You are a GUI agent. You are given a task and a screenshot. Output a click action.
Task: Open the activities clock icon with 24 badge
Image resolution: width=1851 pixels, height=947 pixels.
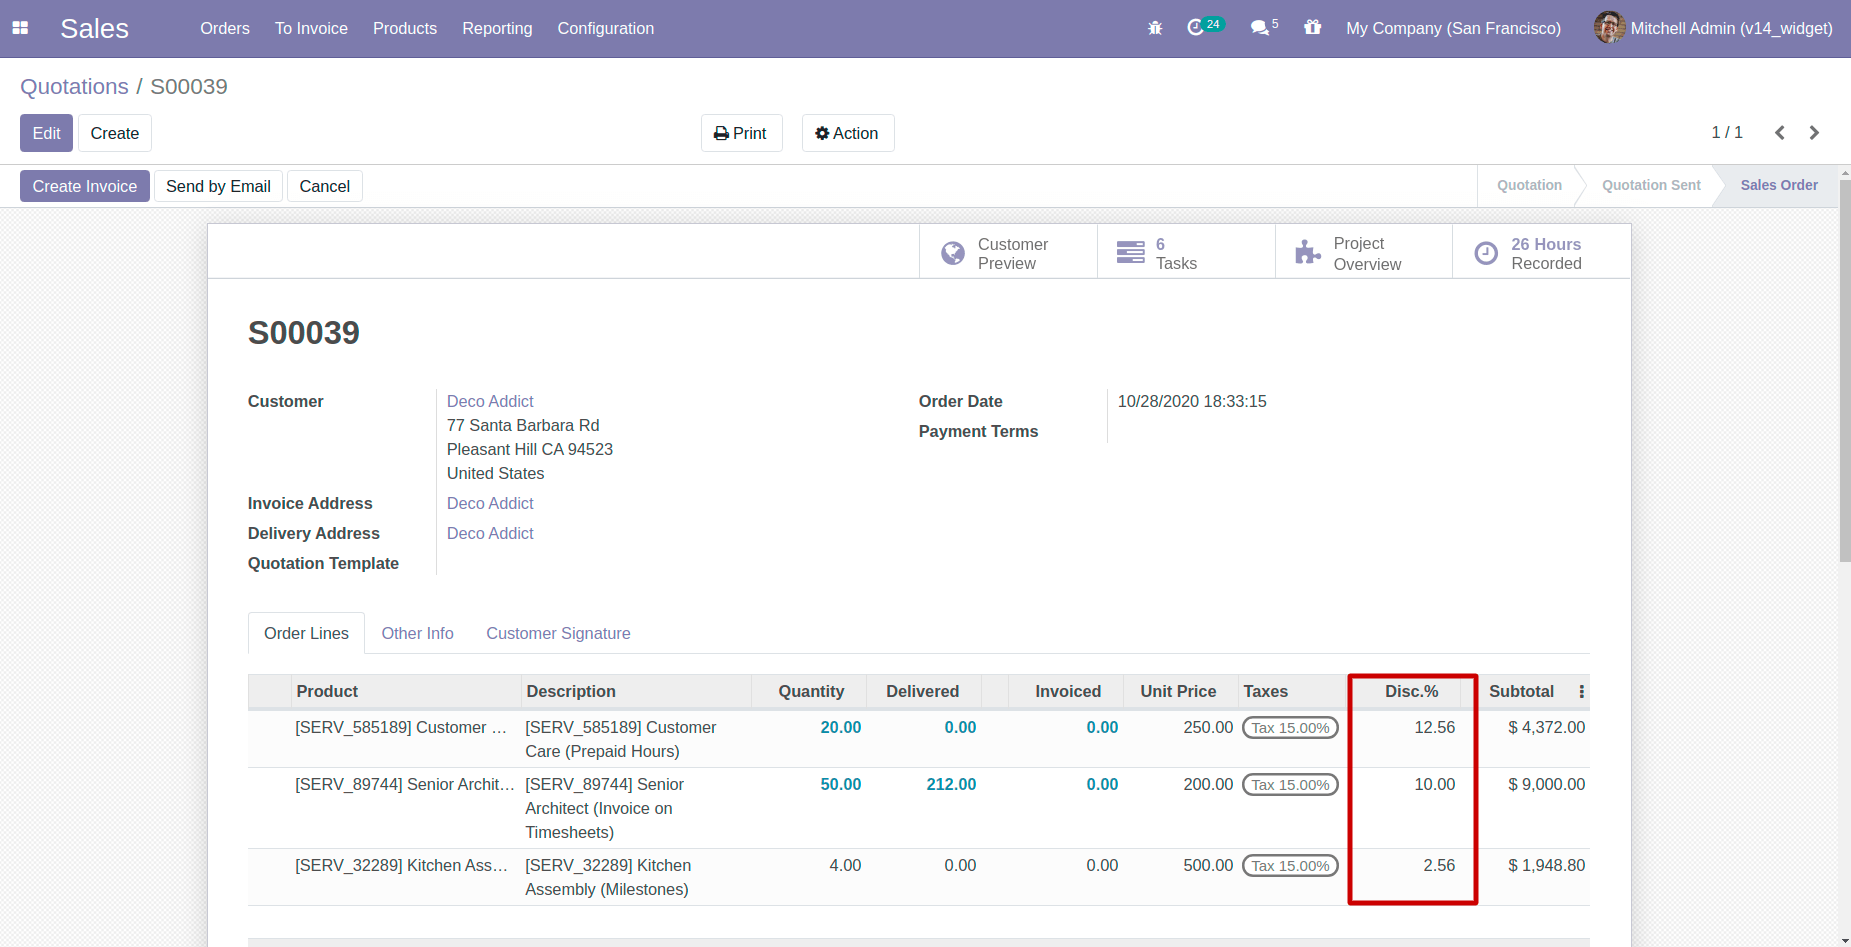(x=1204, y=27)
